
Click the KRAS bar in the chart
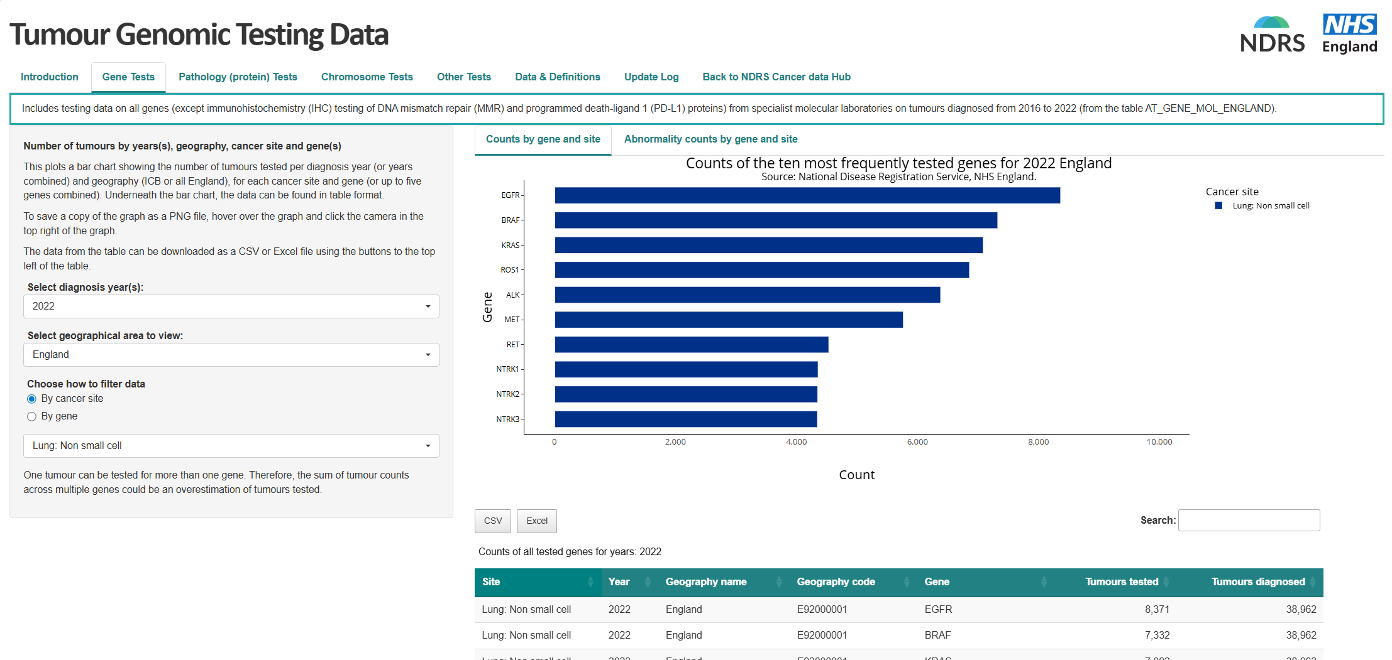(769, 245)
